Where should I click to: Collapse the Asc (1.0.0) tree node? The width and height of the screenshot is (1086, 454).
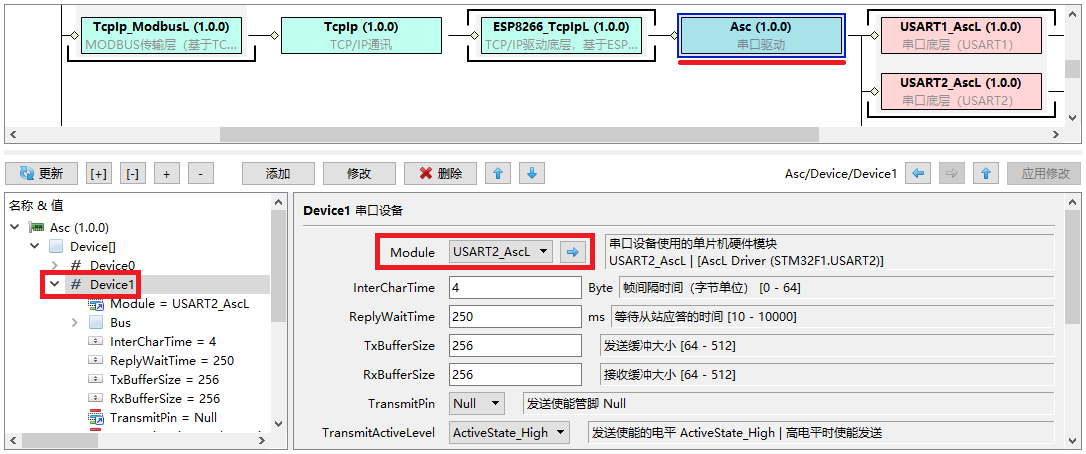pos(15,227)
